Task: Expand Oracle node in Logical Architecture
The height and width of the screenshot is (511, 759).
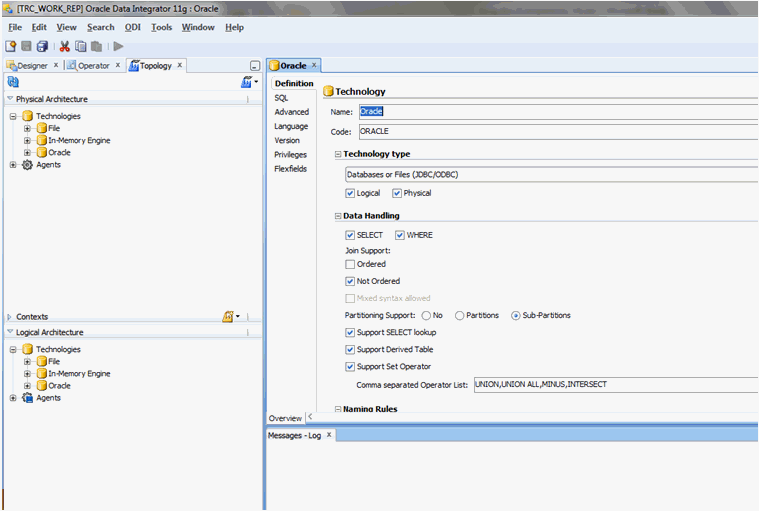Action: tap(28, 386)
